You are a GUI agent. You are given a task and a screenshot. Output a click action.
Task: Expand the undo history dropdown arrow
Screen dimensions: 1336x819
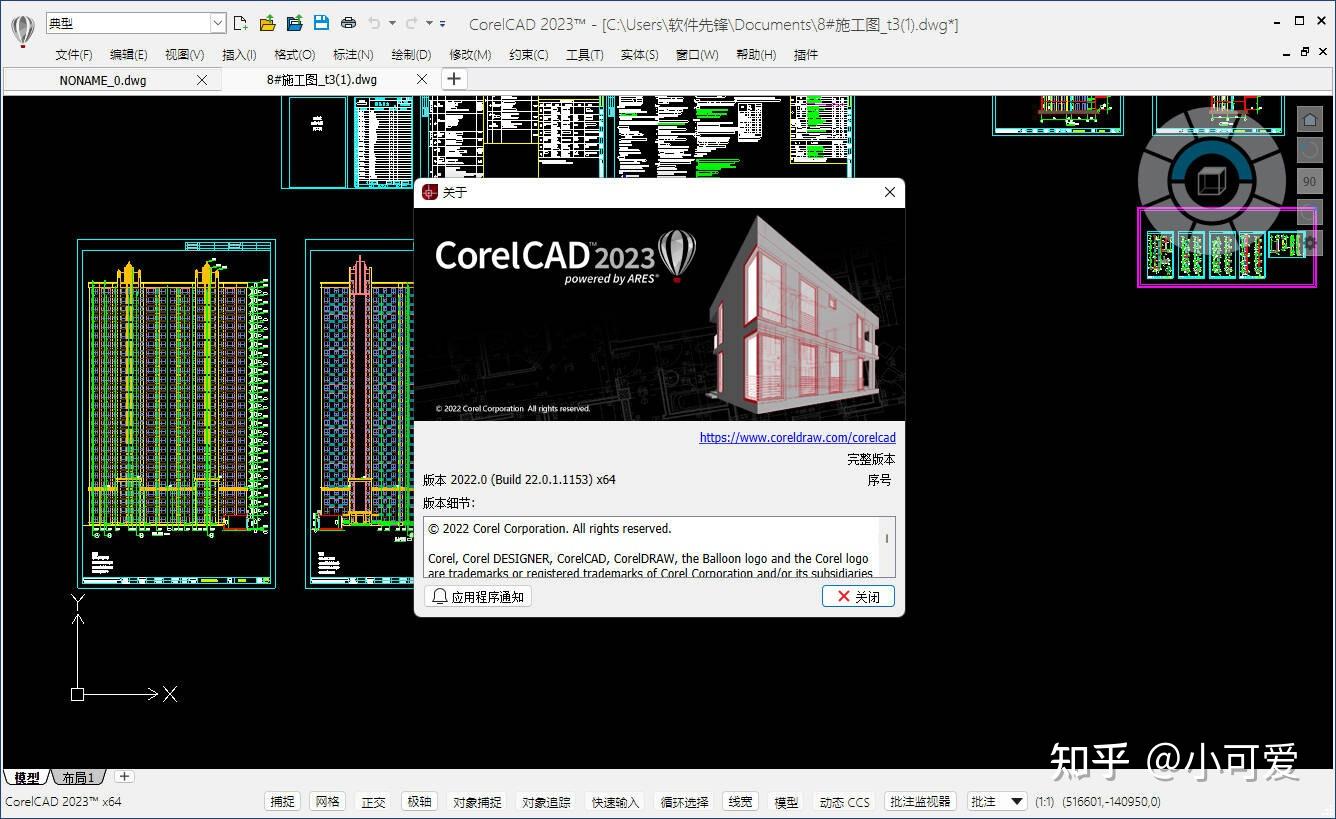pyautogui.click(x=392, y=22)
